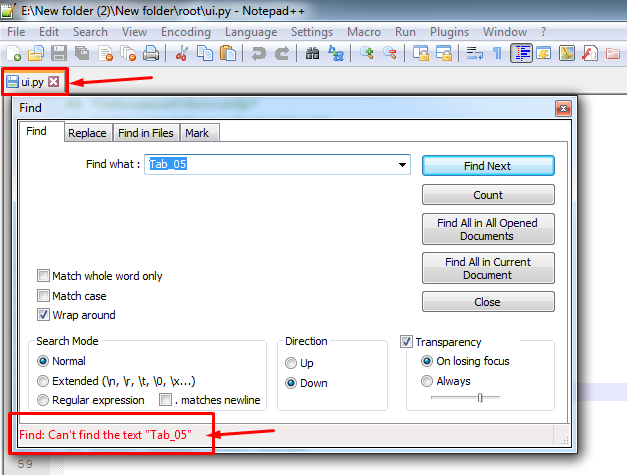Open the View menu
The height and width of the screenshot is (475, 627).
(134, 32)
